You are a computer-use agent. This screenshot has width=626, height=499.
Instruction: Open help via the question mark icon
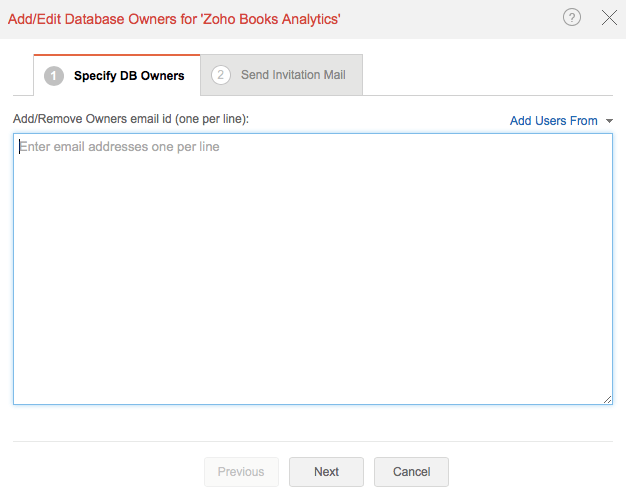[x=572, y=17]
